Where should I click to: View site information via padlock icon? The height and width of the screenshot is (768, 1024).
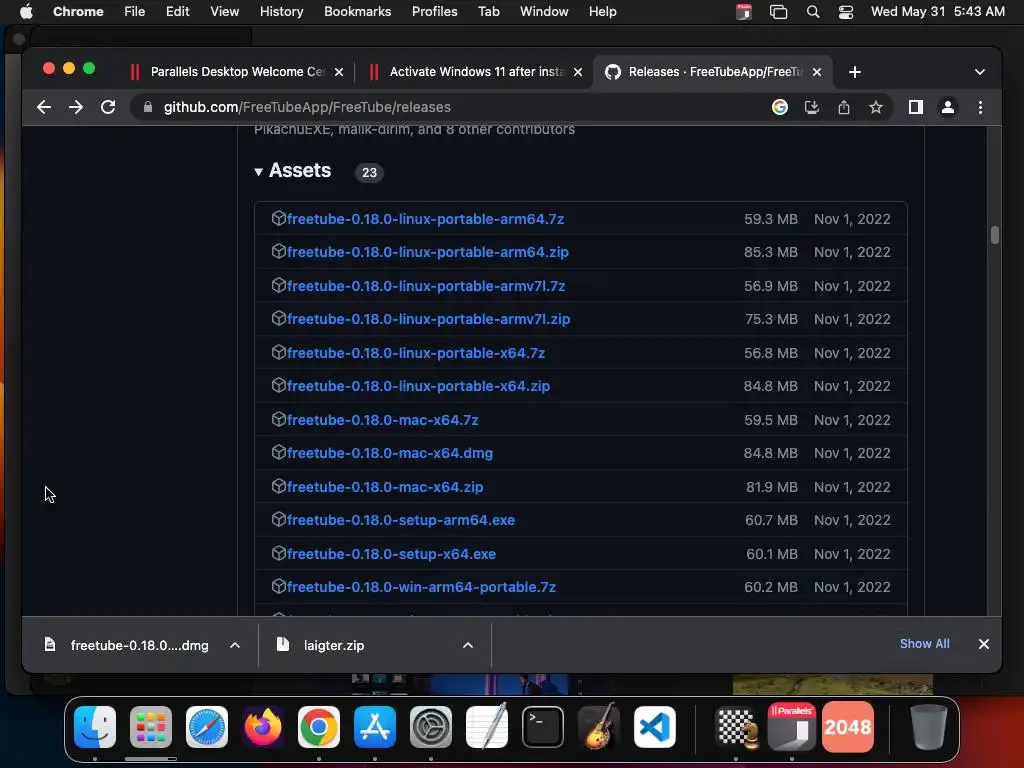(x=148, y=107)
